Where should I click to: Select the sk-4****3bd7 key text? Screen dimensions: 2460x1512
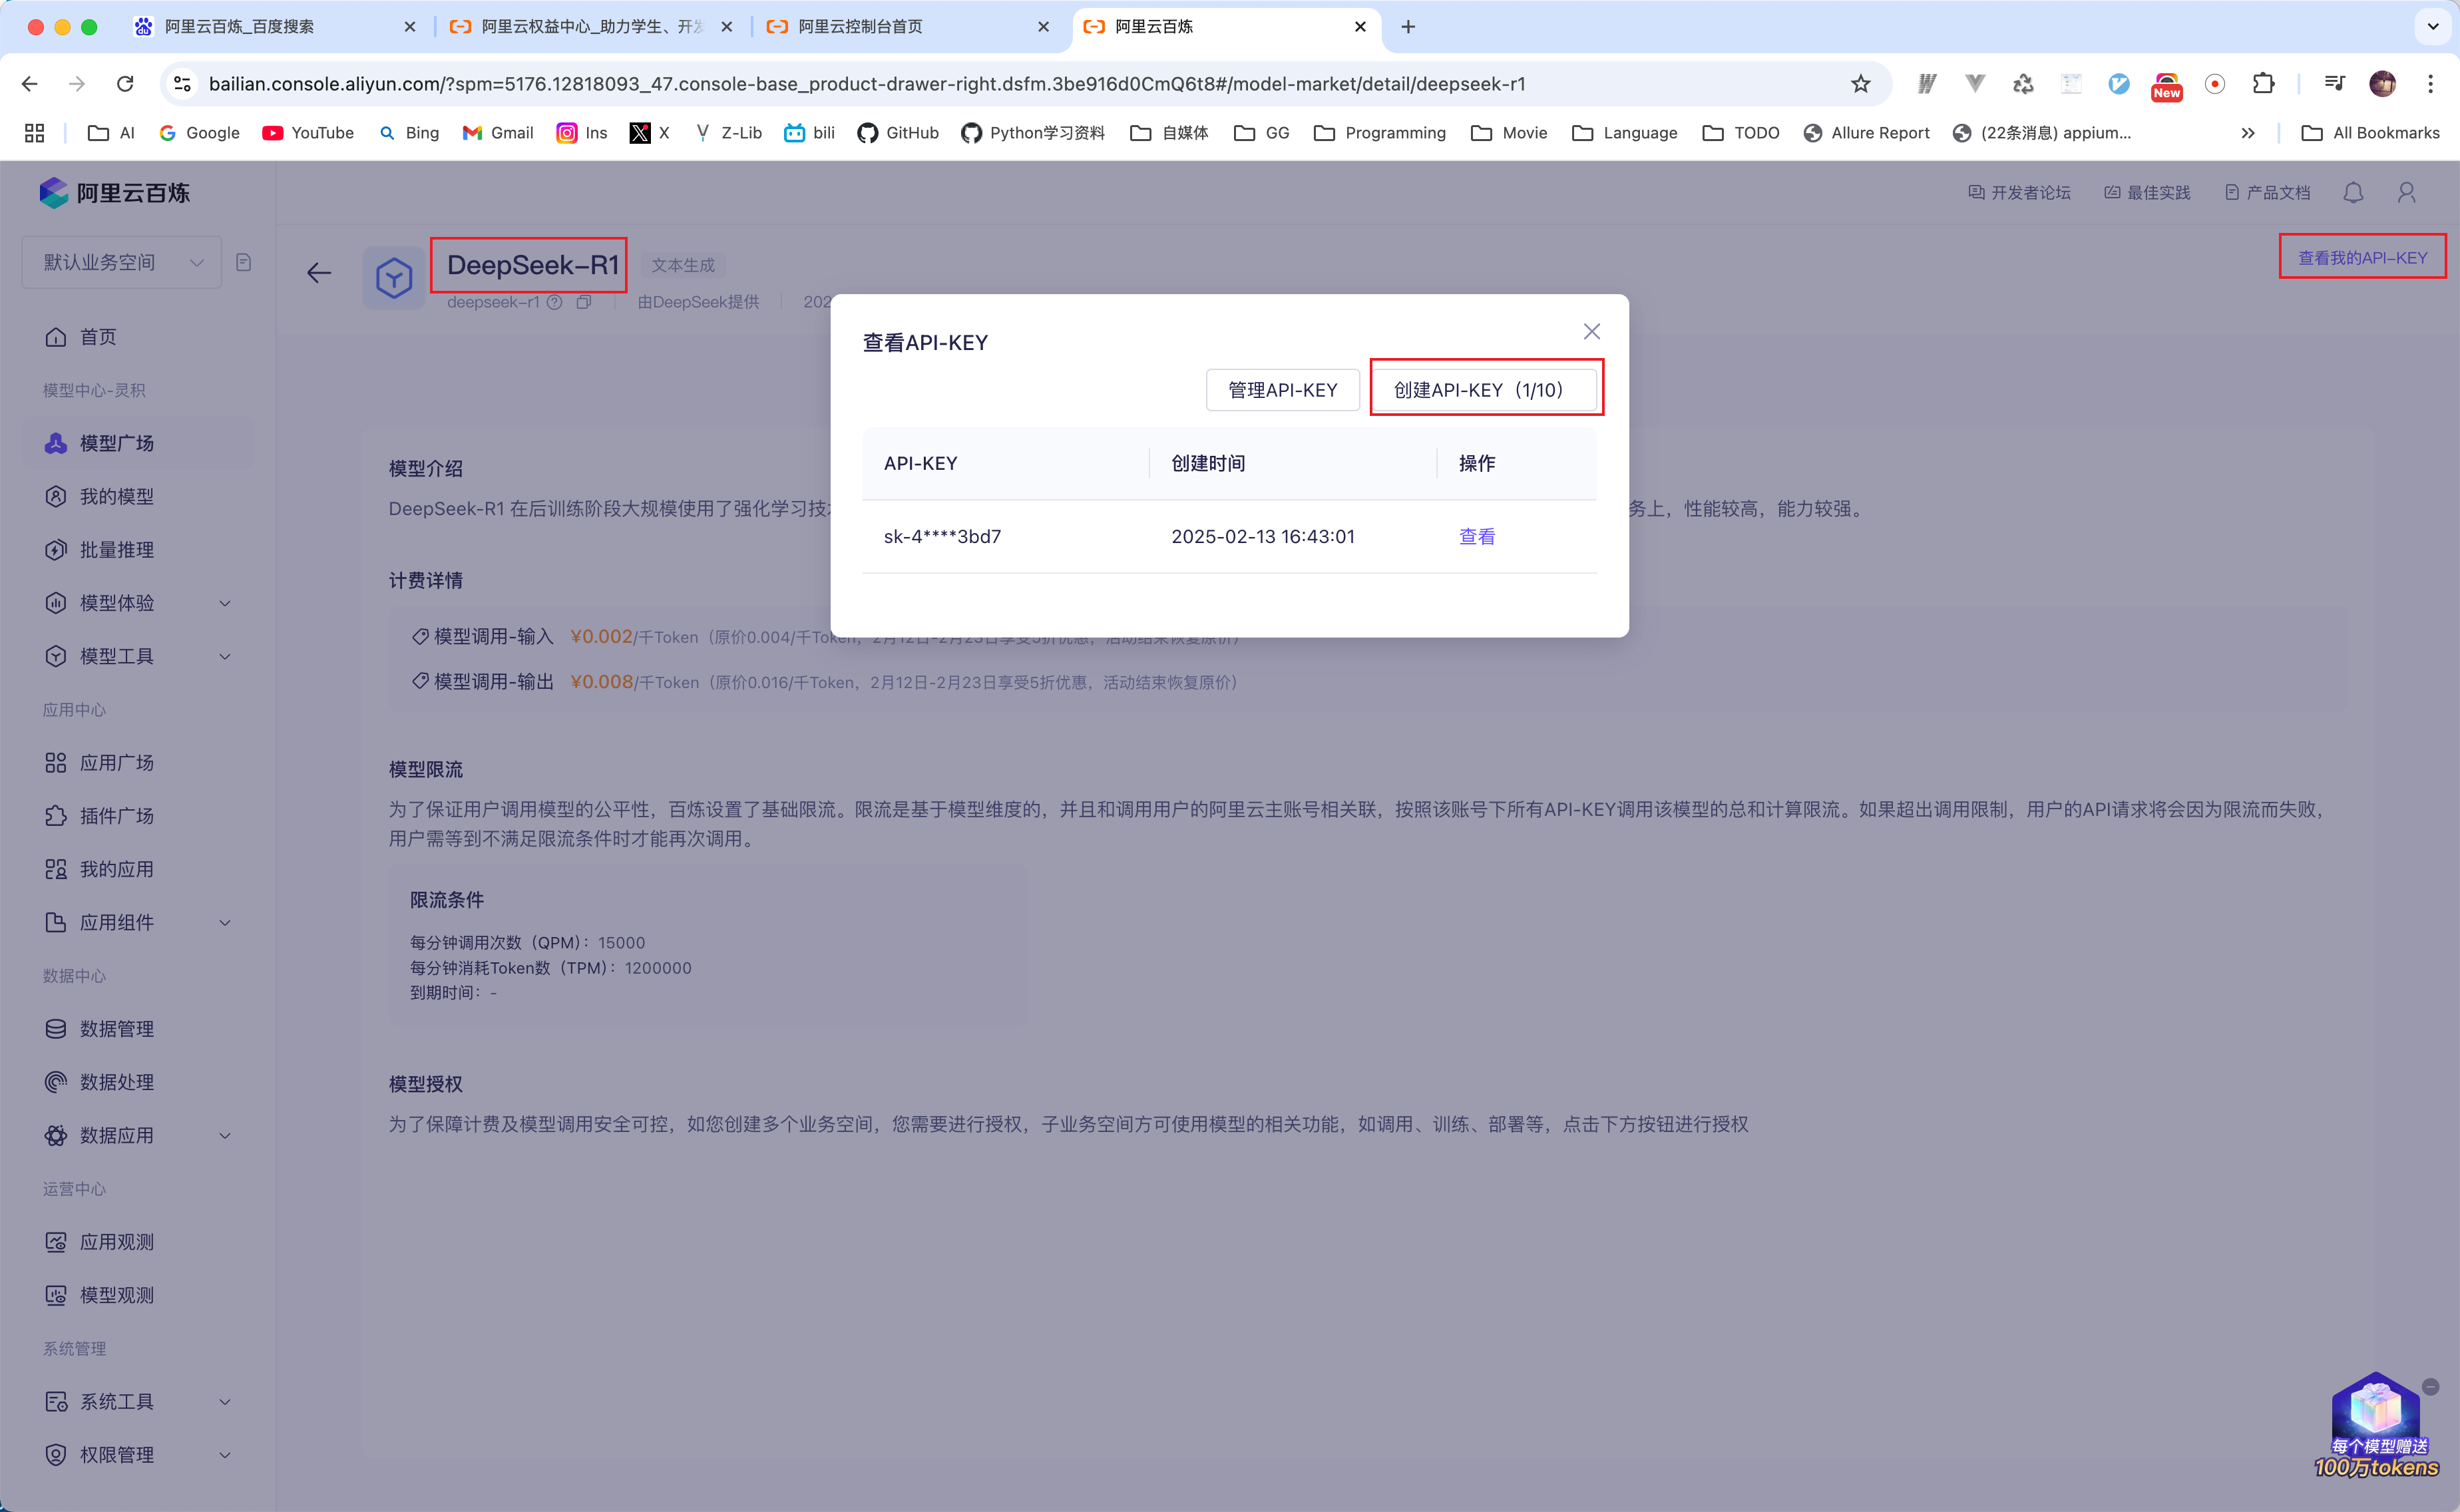(942, 536)
